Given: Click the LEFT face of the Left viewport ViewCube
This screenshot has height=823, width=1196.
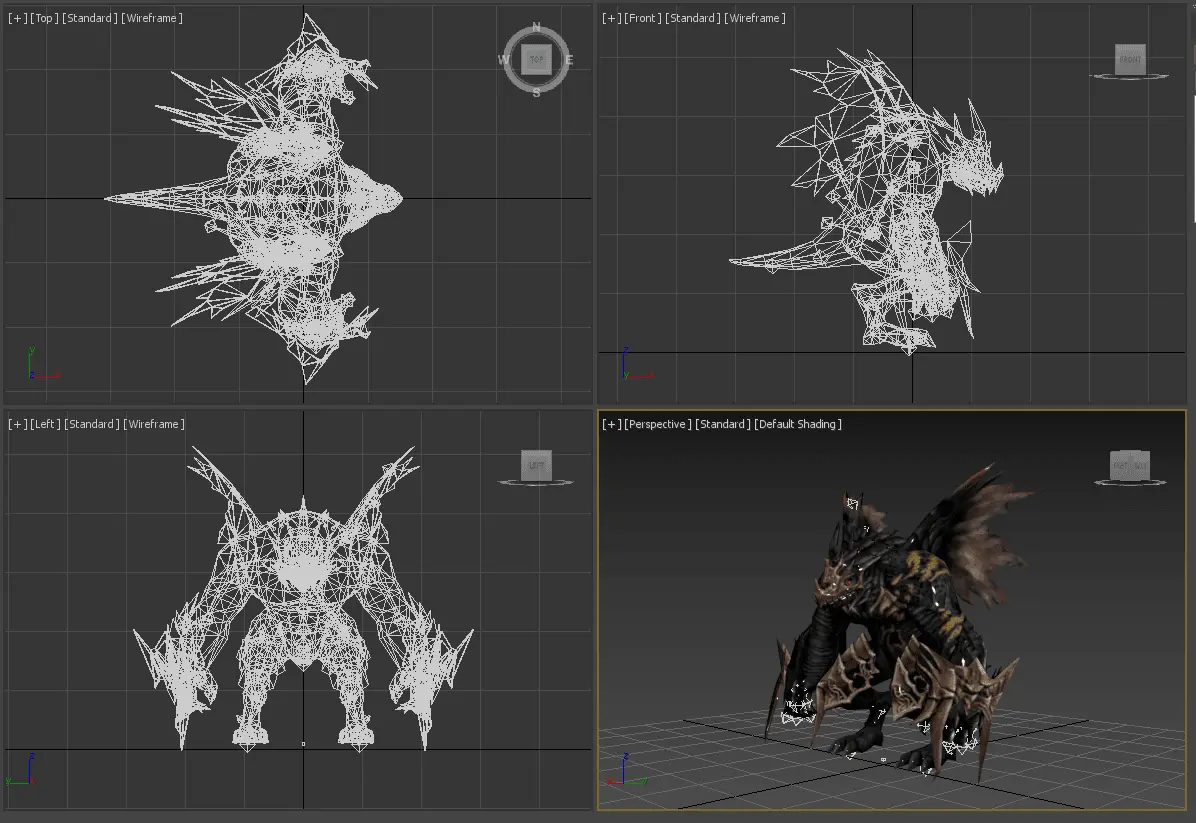Looking at the screenshot, I should (536, 465).
